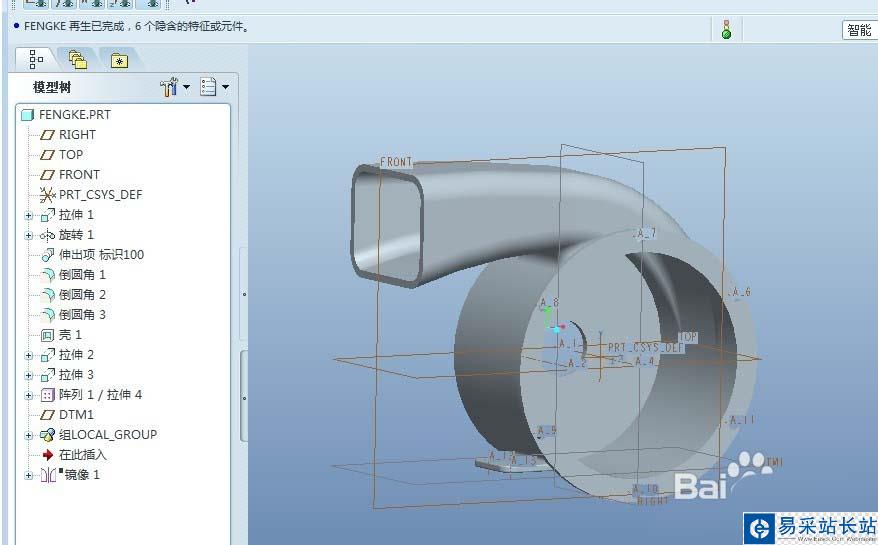Select the DTM1 datum plane icon
This screenshot has height=545, width=878.
pyautogui.click(x=48, y=415)
